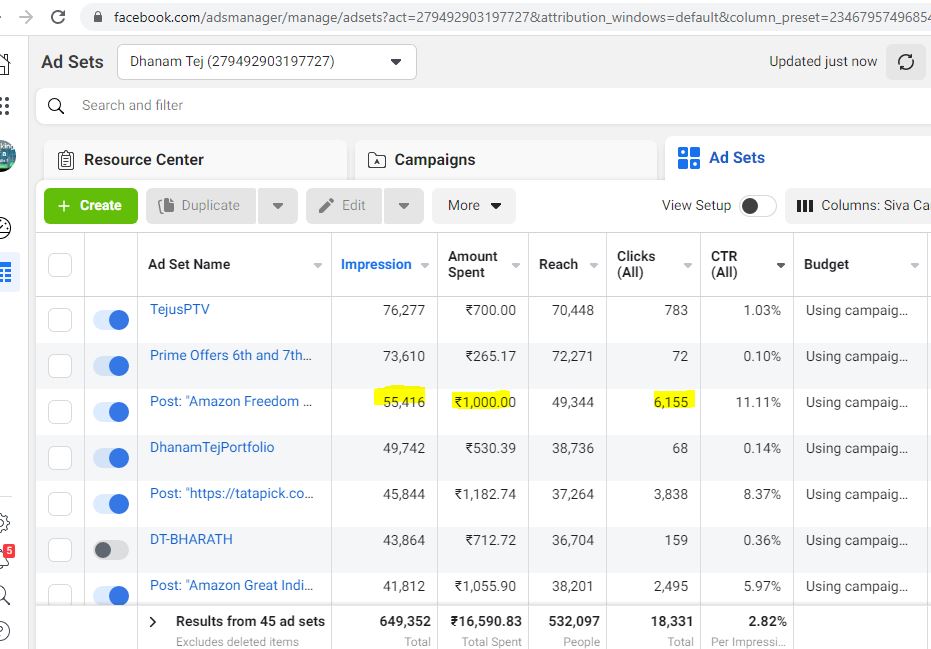Image resolution: width=931 pixels, height=649 pixels.
Task: Turn on the DT-BHARATH ad set toggle
Action: [111, 550]
